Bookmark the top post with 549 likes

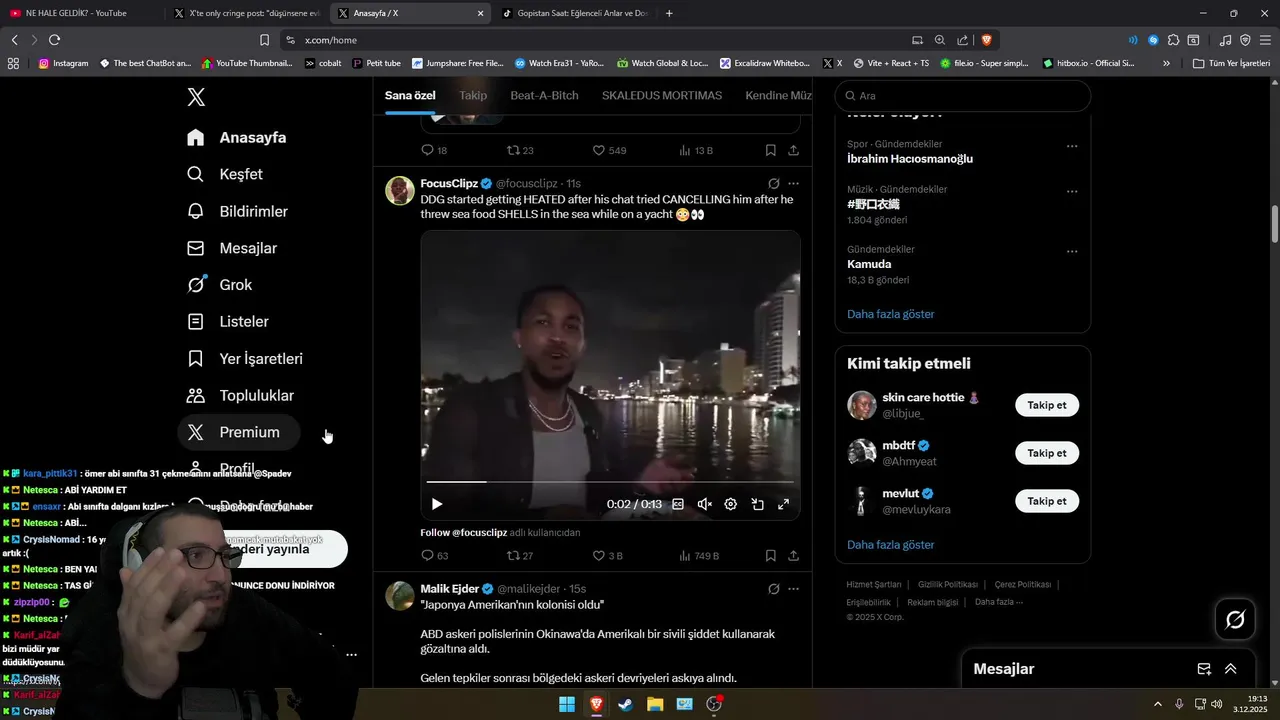pos(771,150)
